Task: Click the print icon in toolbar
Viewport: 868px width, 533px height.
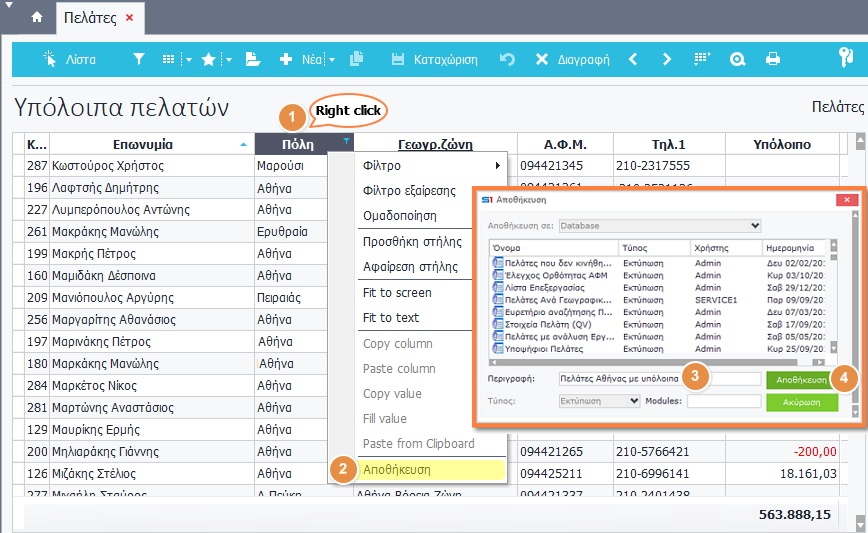Action: point(773,60)
